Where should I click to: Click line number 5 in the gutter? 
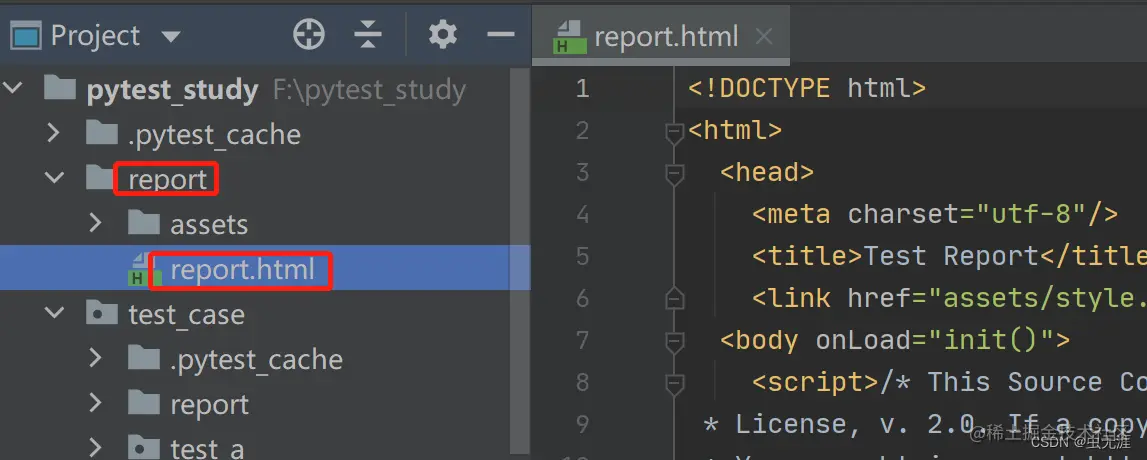point(582,256)
